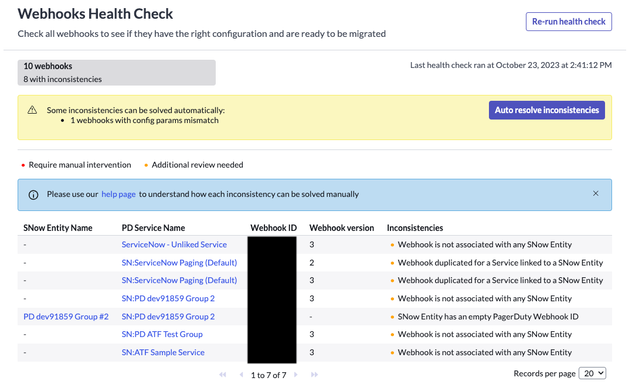This screenshot has height=388, width=632.
Task: Click '1 webhooks with config params mismatch'
Action: click(144, 120)
